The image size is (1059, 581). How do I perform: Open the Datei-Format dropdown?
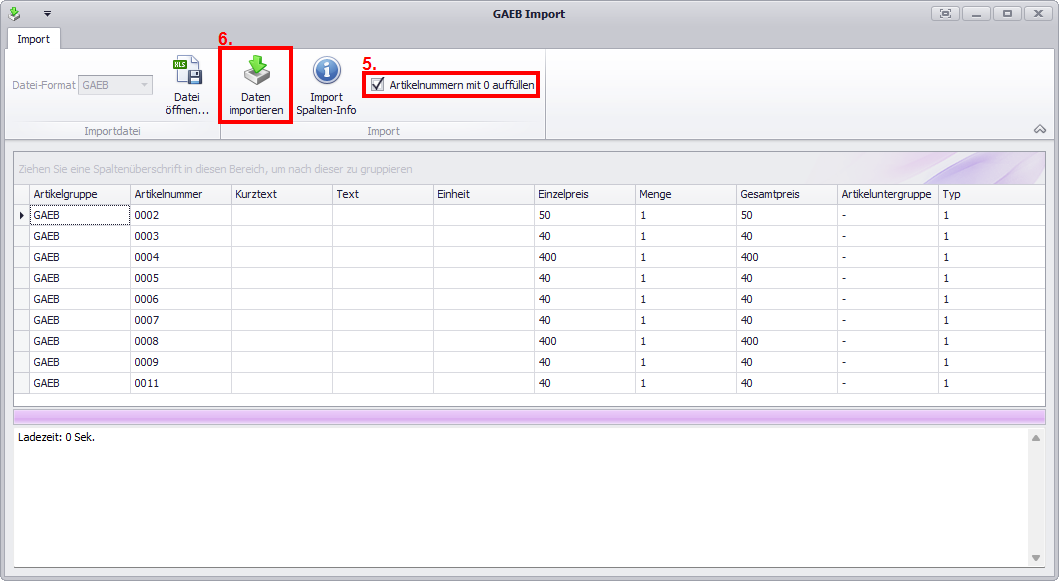tap(144, 86)
